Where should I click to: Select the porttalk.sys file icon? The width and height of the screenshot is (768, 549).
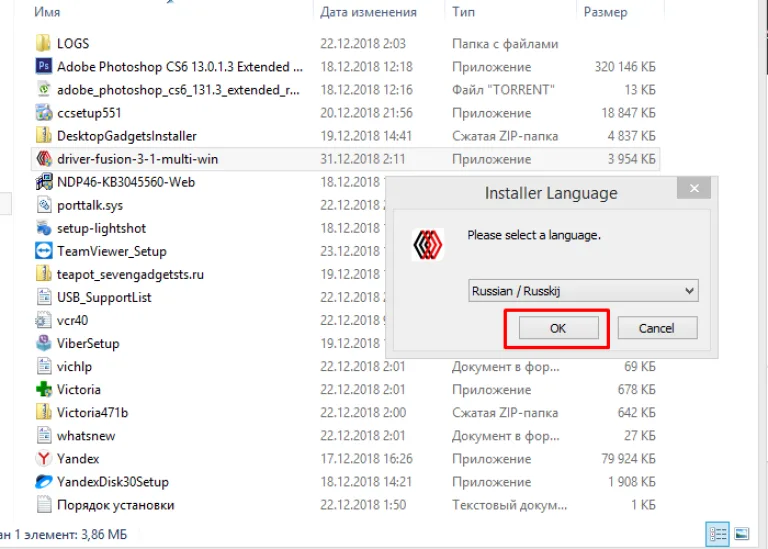click(43, 205)
